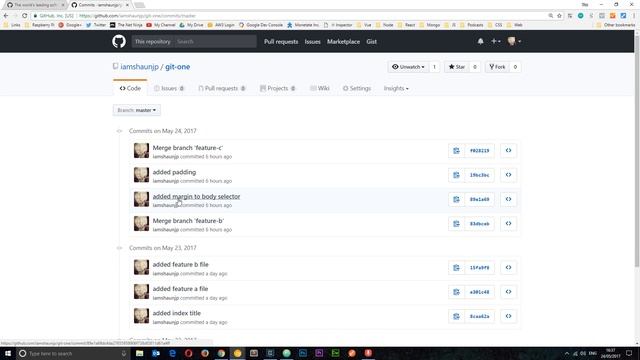The image size is (640, 360).
Task: Open repository Settings tab
Action: tap(357, 88)
